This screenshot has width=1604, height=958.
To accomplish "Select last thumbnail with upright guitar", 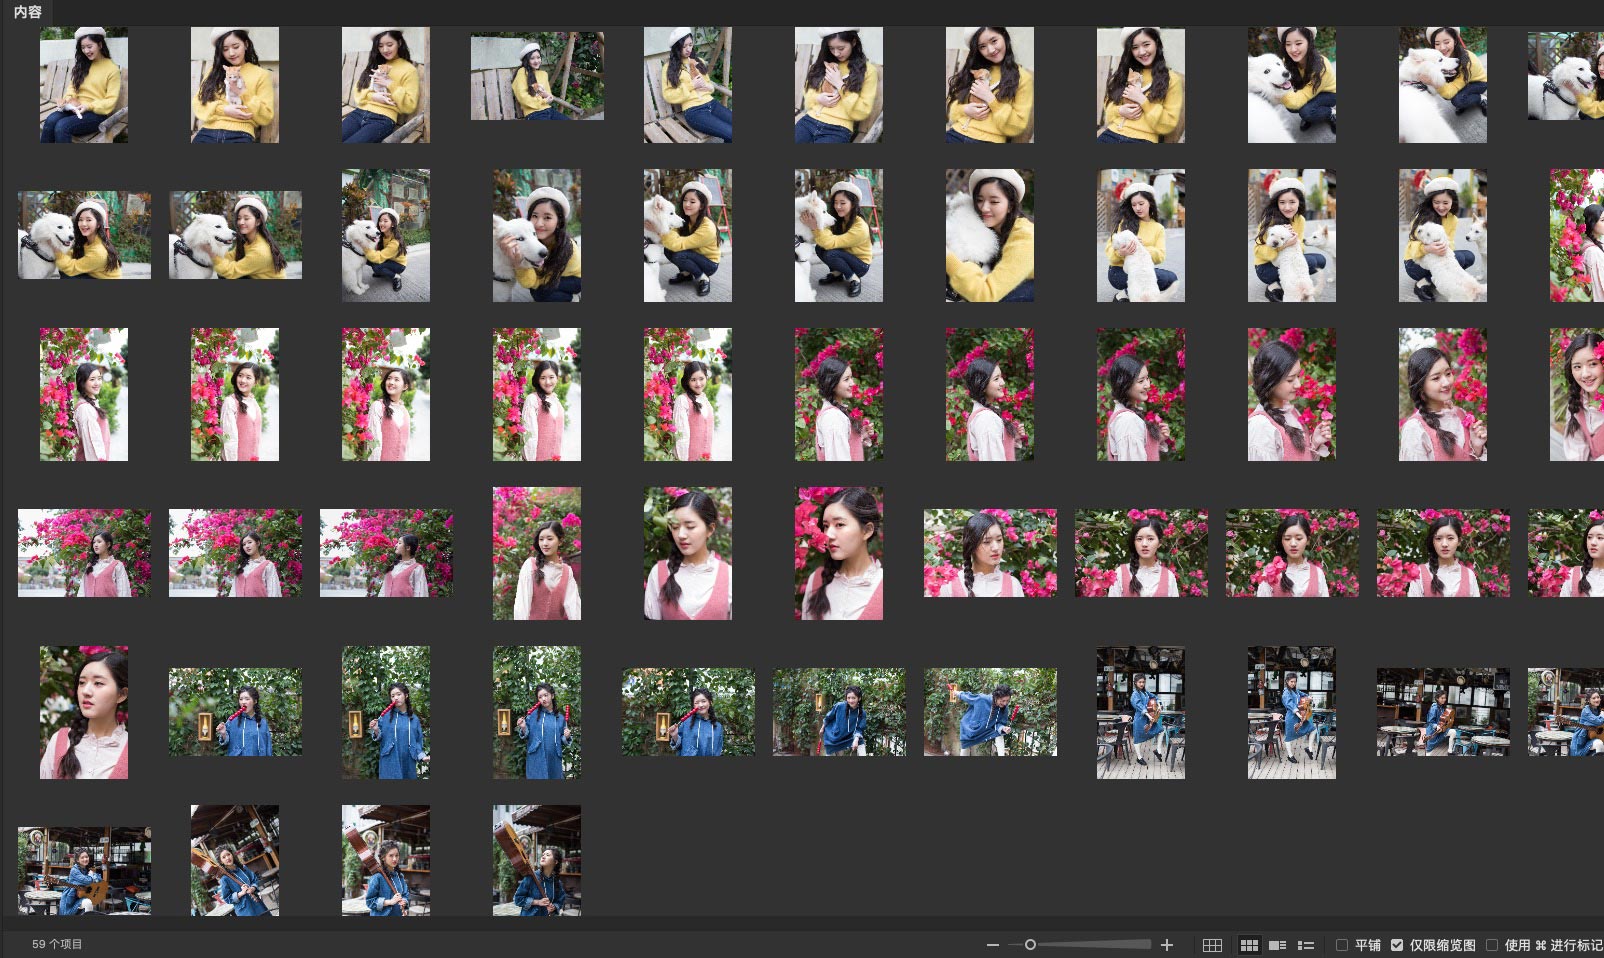I will point(536,860).
